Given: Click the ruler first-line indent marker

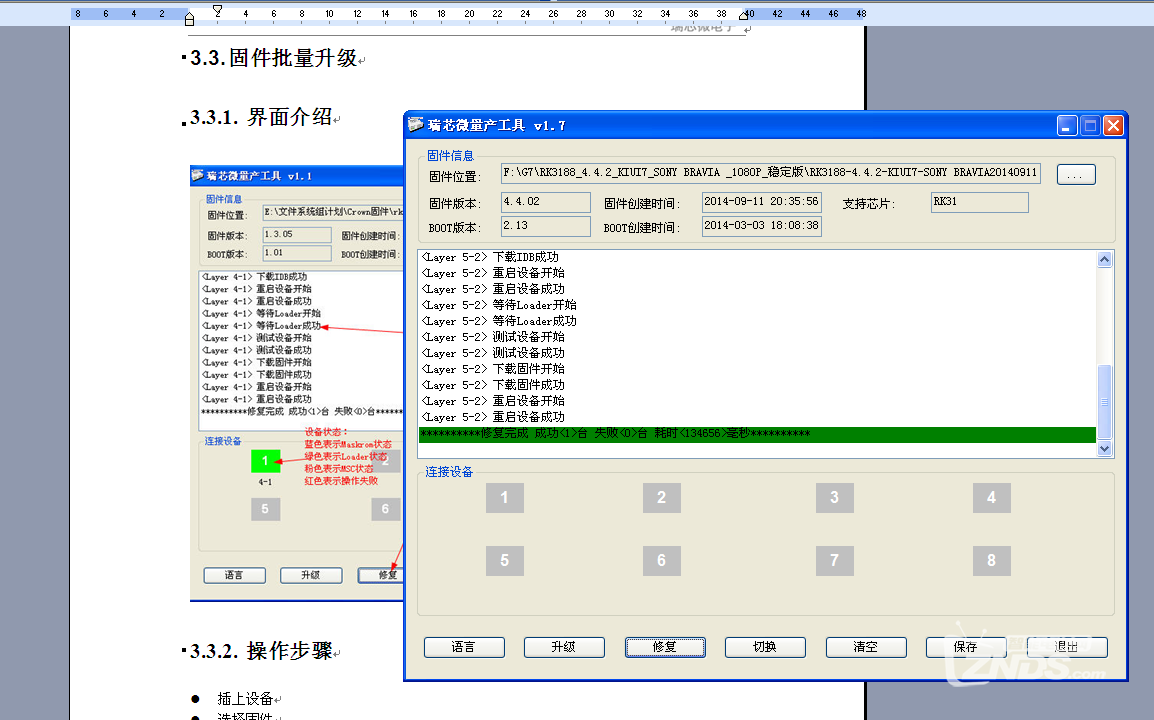Looking at the screenshot, I should pos(218,11).
